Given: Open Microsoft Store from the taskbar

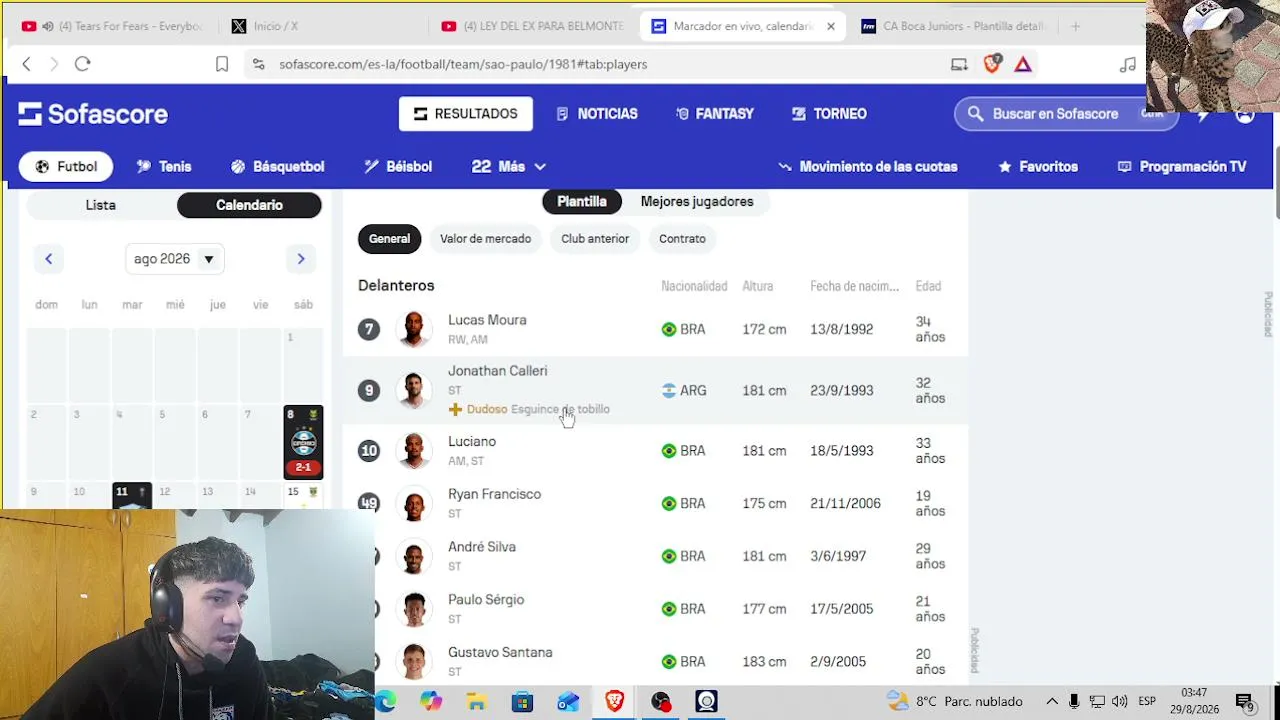Looking at the screenshot, I should coord(522,701).
